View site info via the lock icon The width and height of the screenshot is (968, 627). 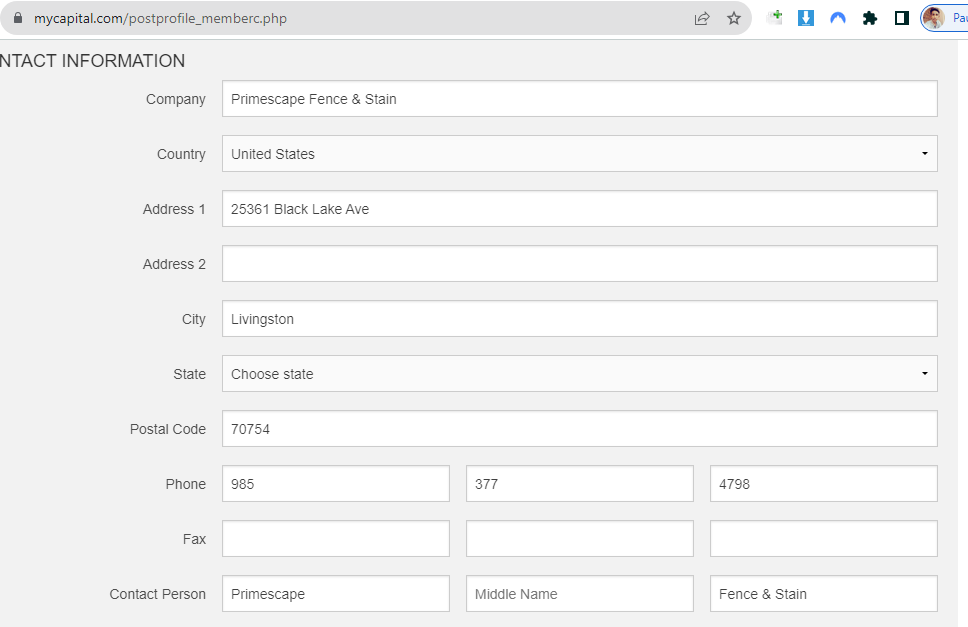pos(17,18)
